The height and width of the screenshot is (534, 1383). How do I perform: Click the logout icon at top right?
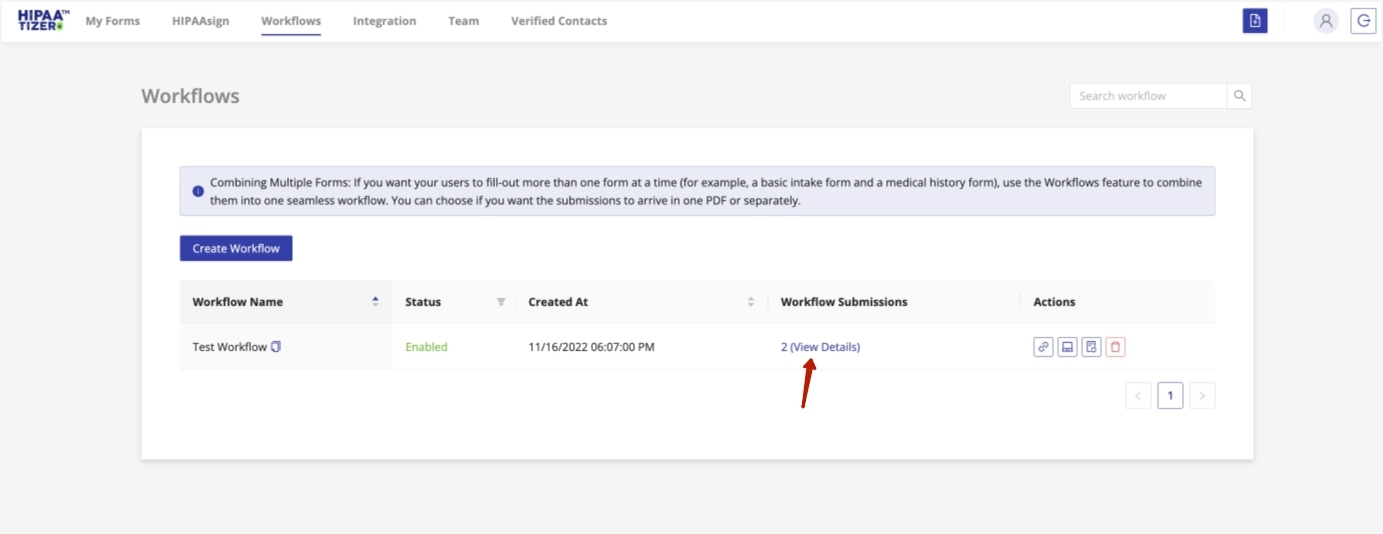(x=1363, y=21)
